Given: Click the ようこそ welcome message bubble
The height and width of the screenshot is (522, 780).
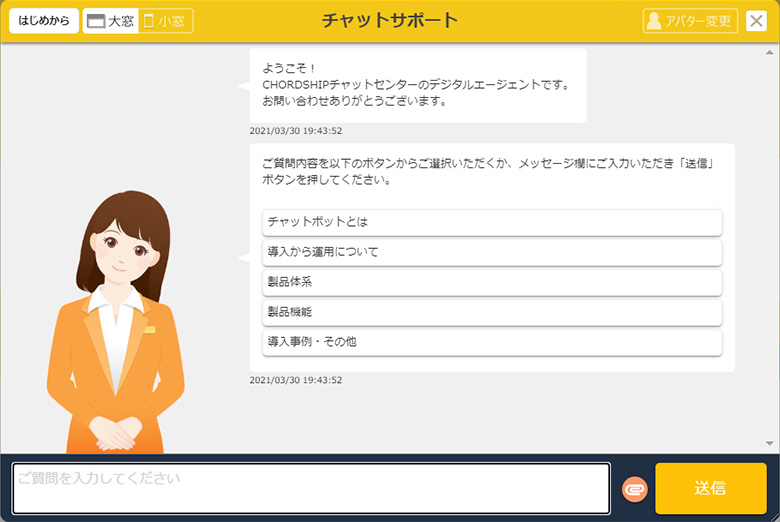Looking at the screenshot, I should click(417, 85).
